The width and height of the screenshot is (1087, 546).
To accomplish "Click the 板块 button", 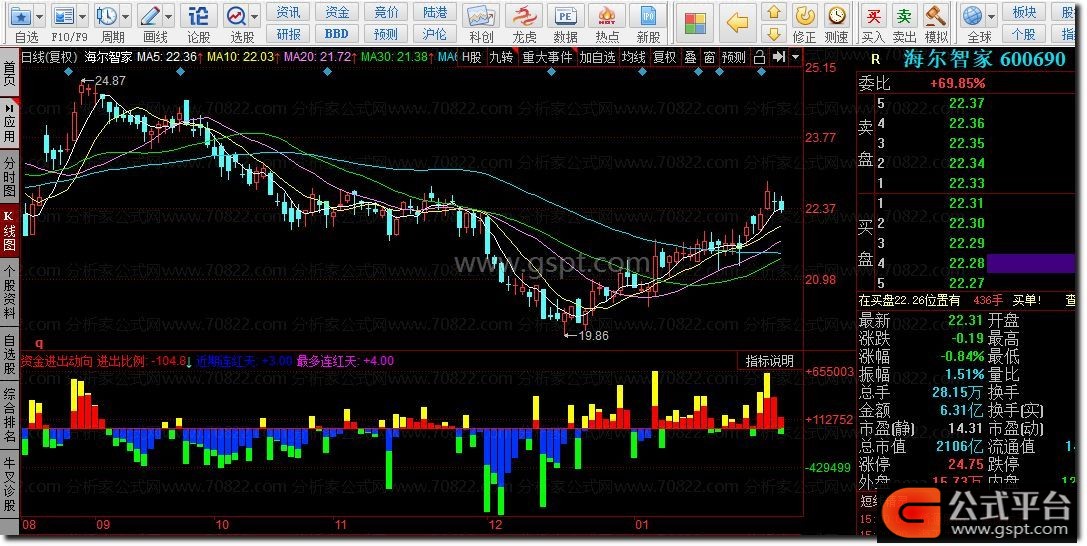I will click(1024, 12).
